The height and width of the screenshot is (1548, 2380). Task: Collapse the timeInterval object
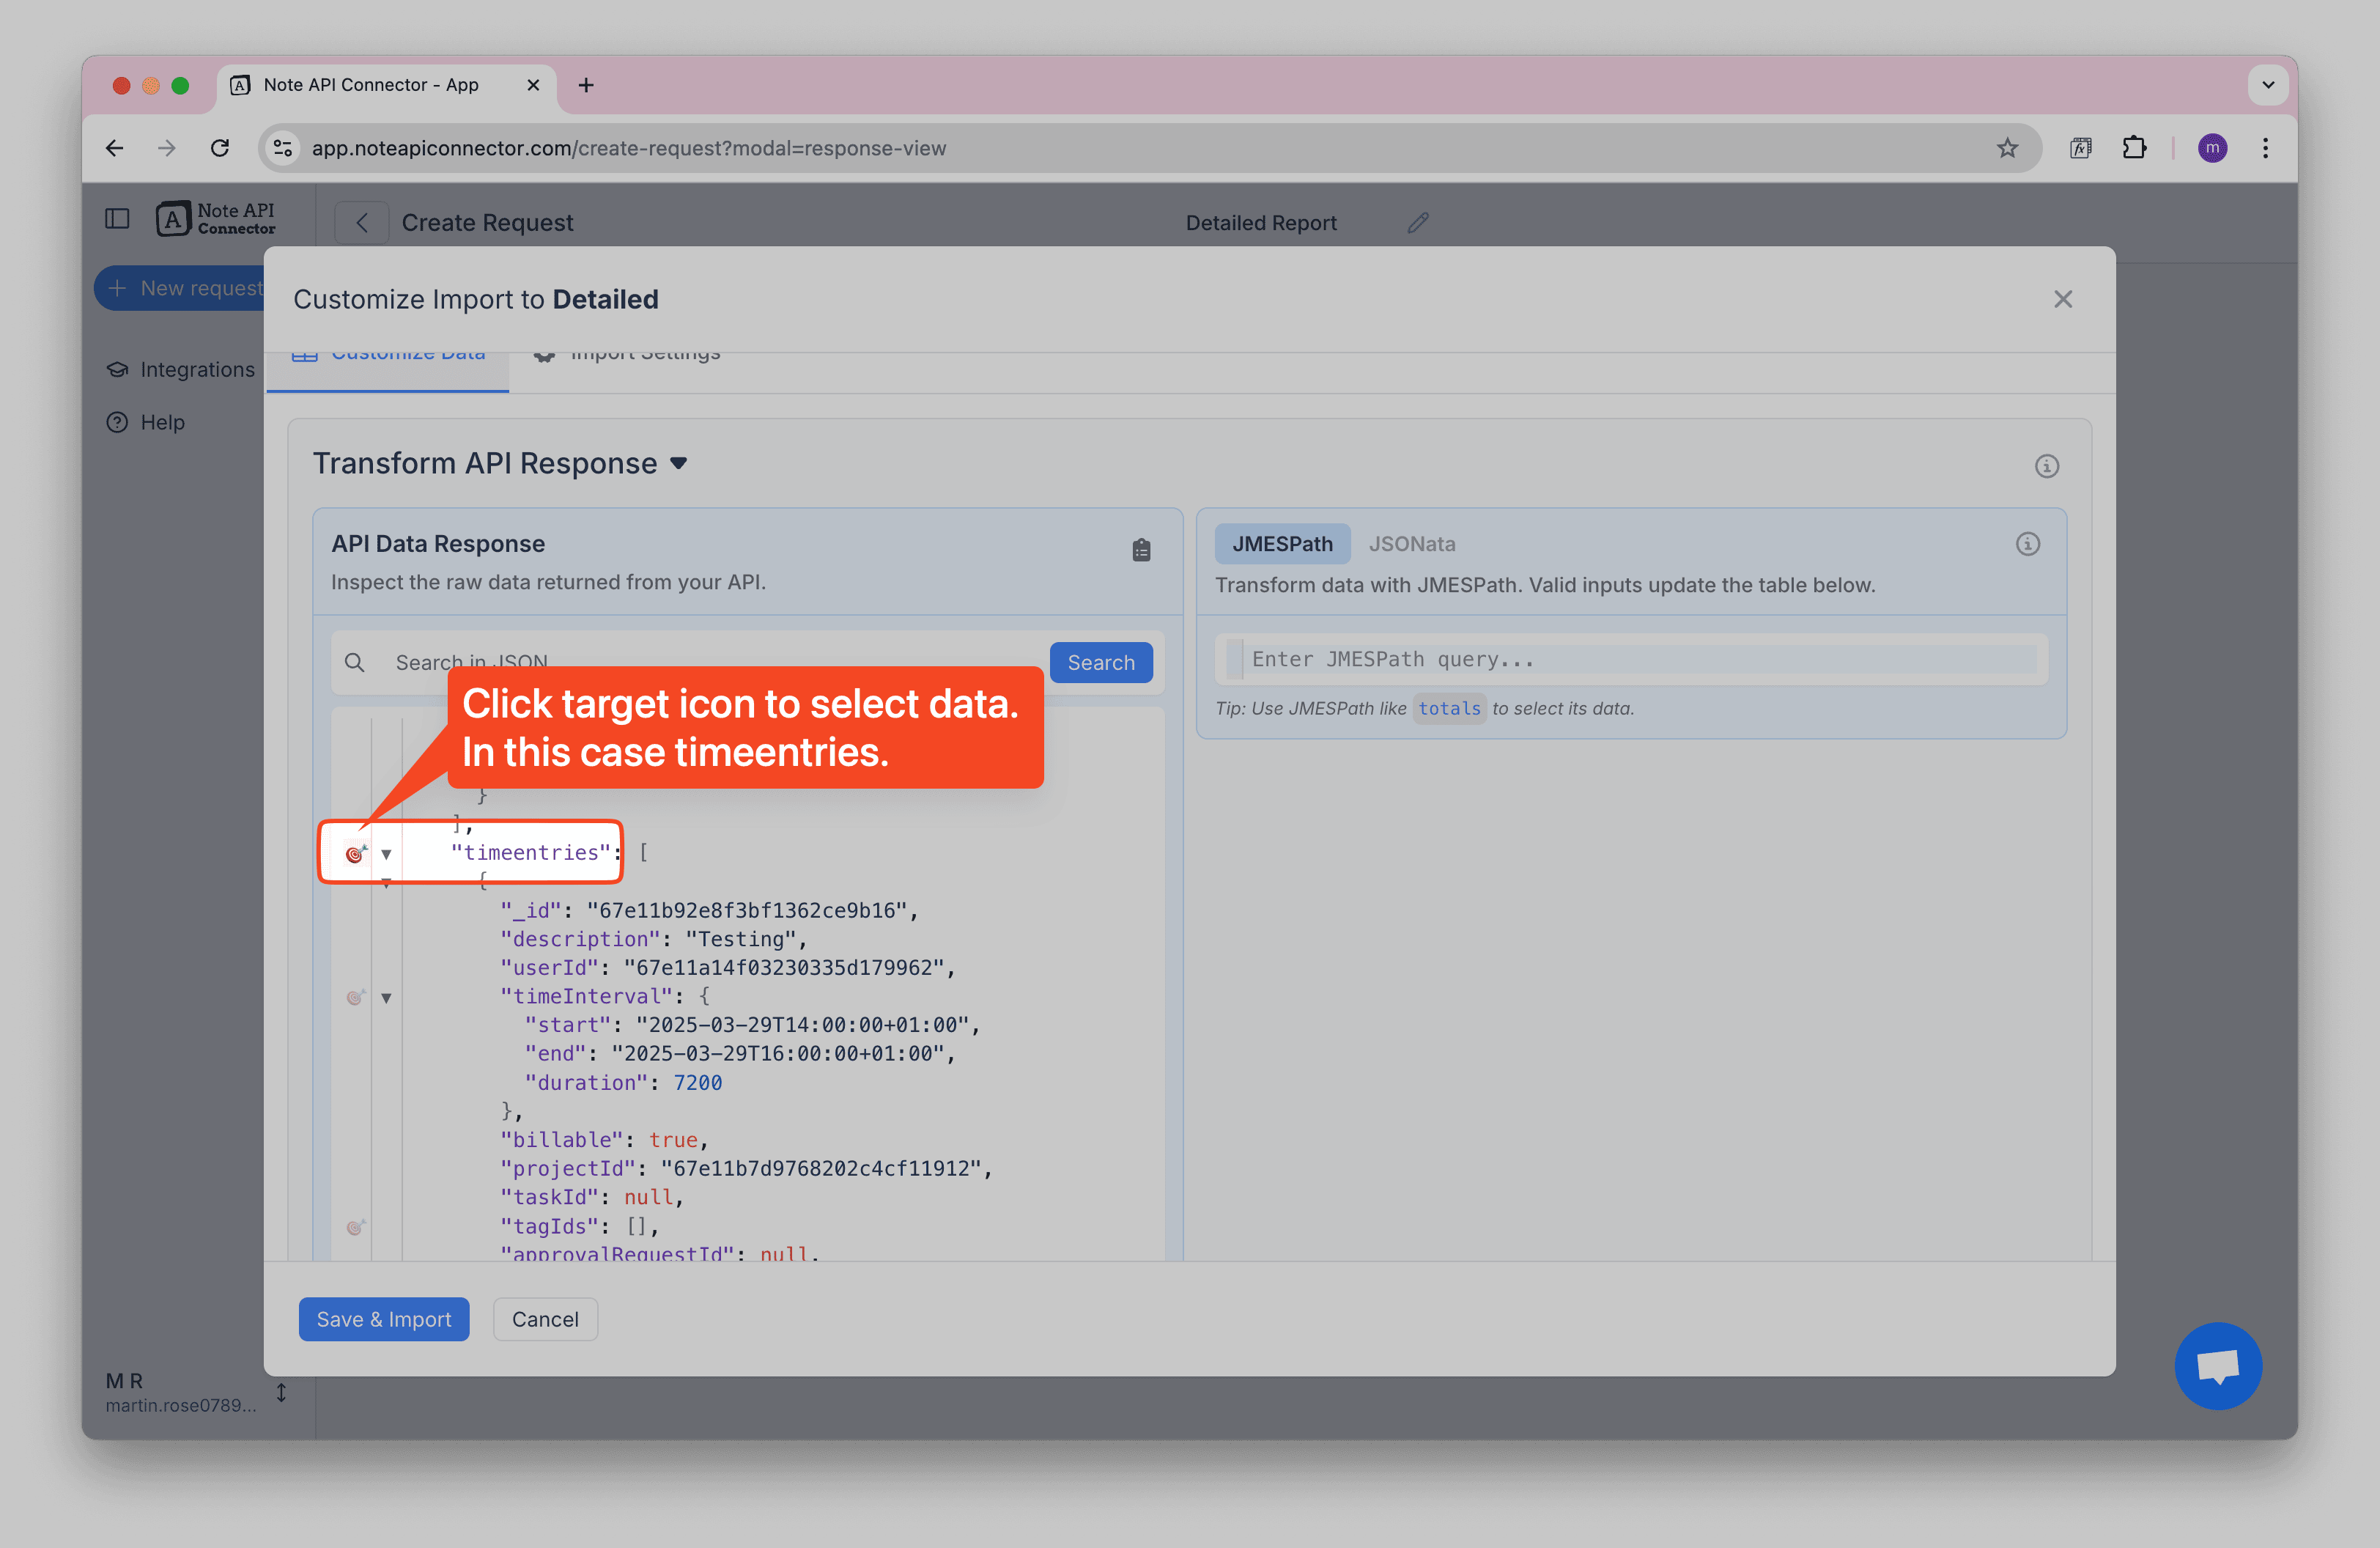[x=386, y=998]
